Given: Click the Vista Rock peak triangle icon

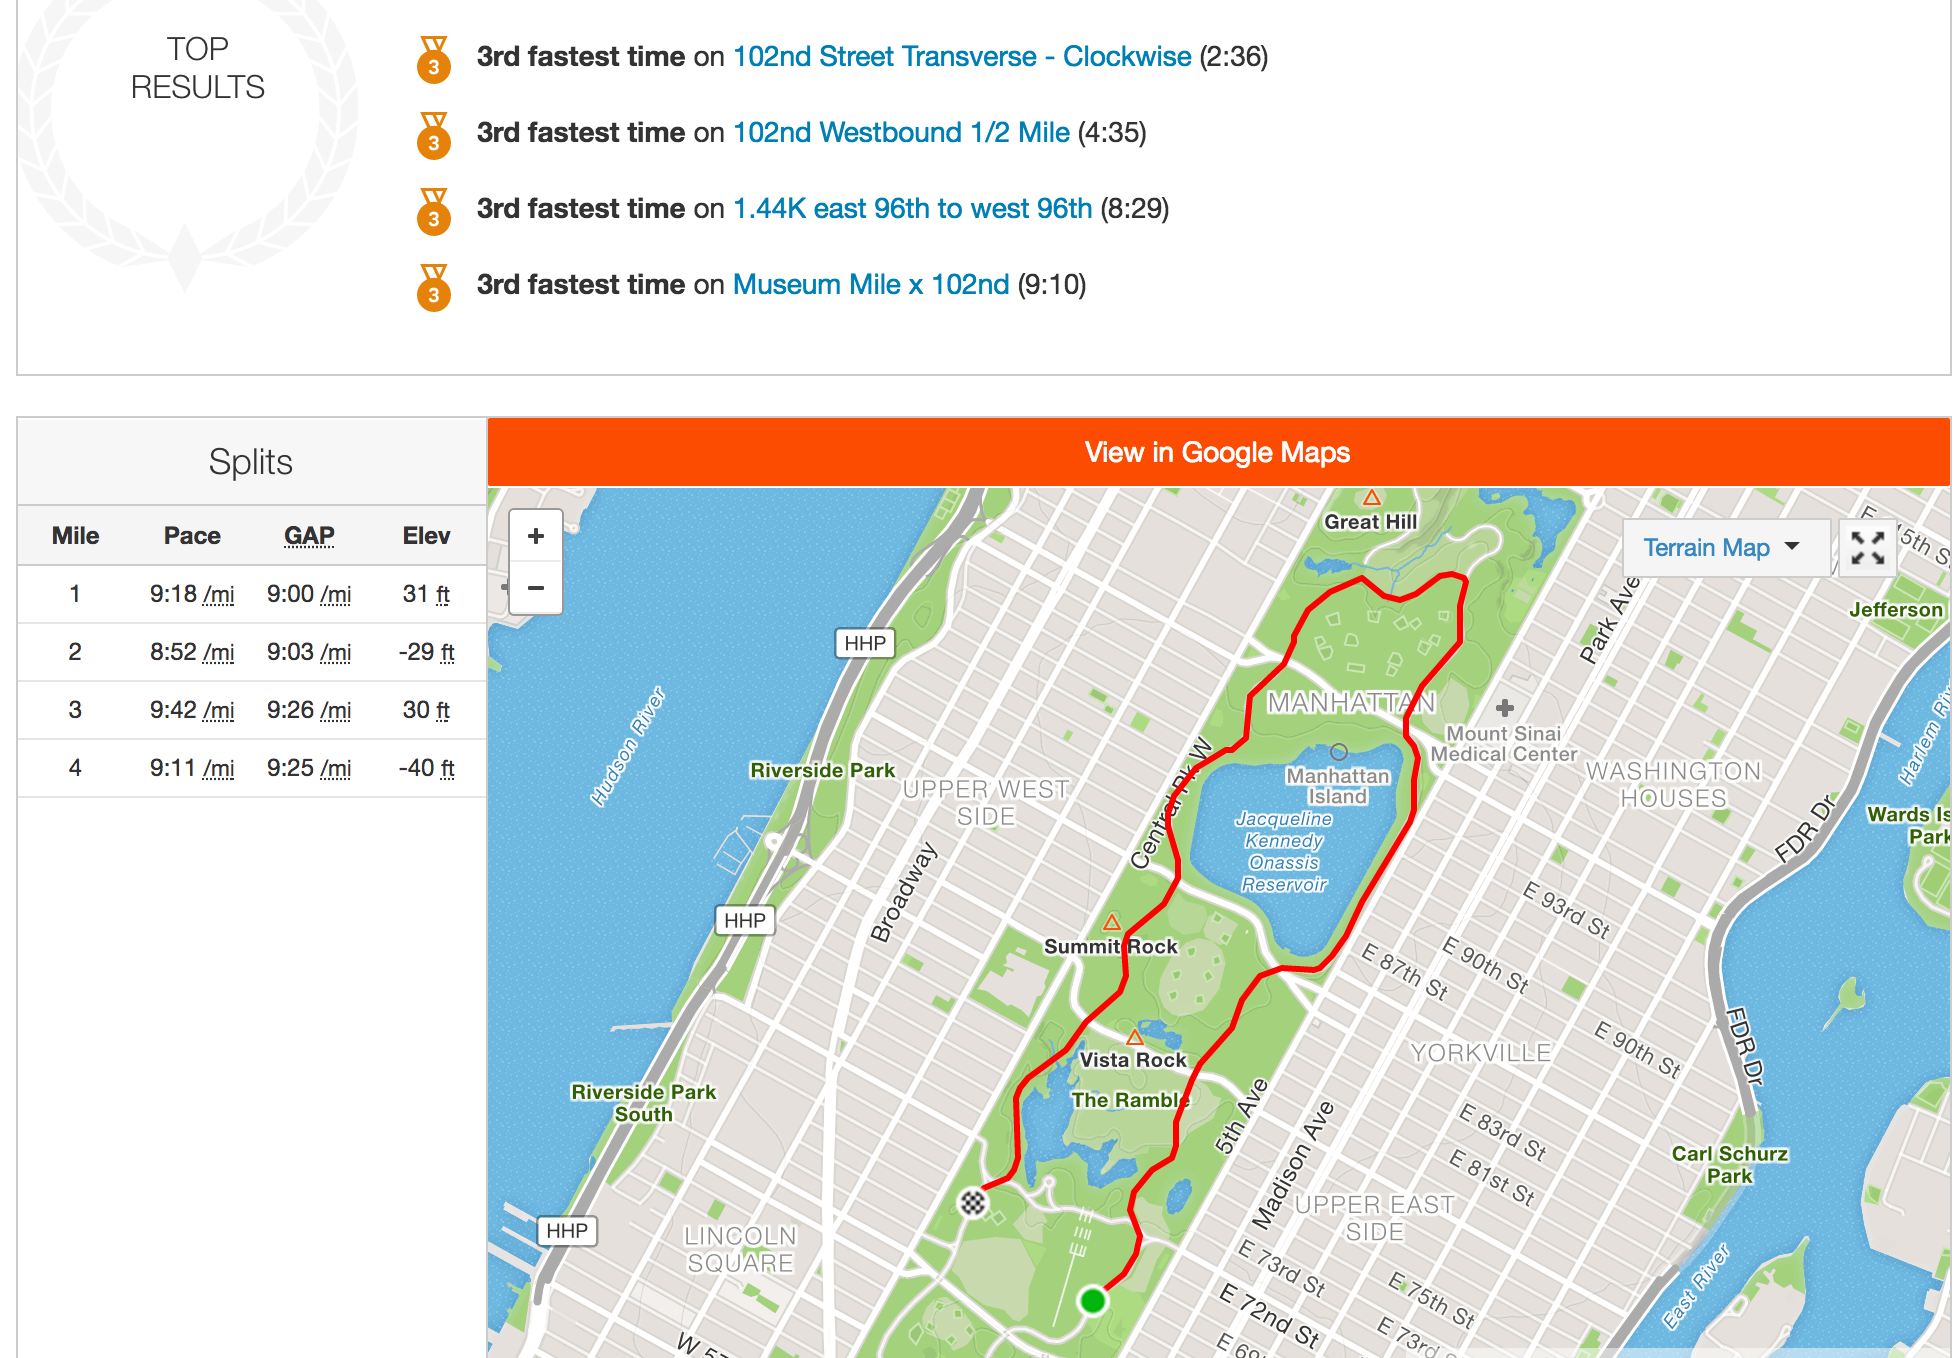Looking at the screenshot, I should pos(1134,1037).
